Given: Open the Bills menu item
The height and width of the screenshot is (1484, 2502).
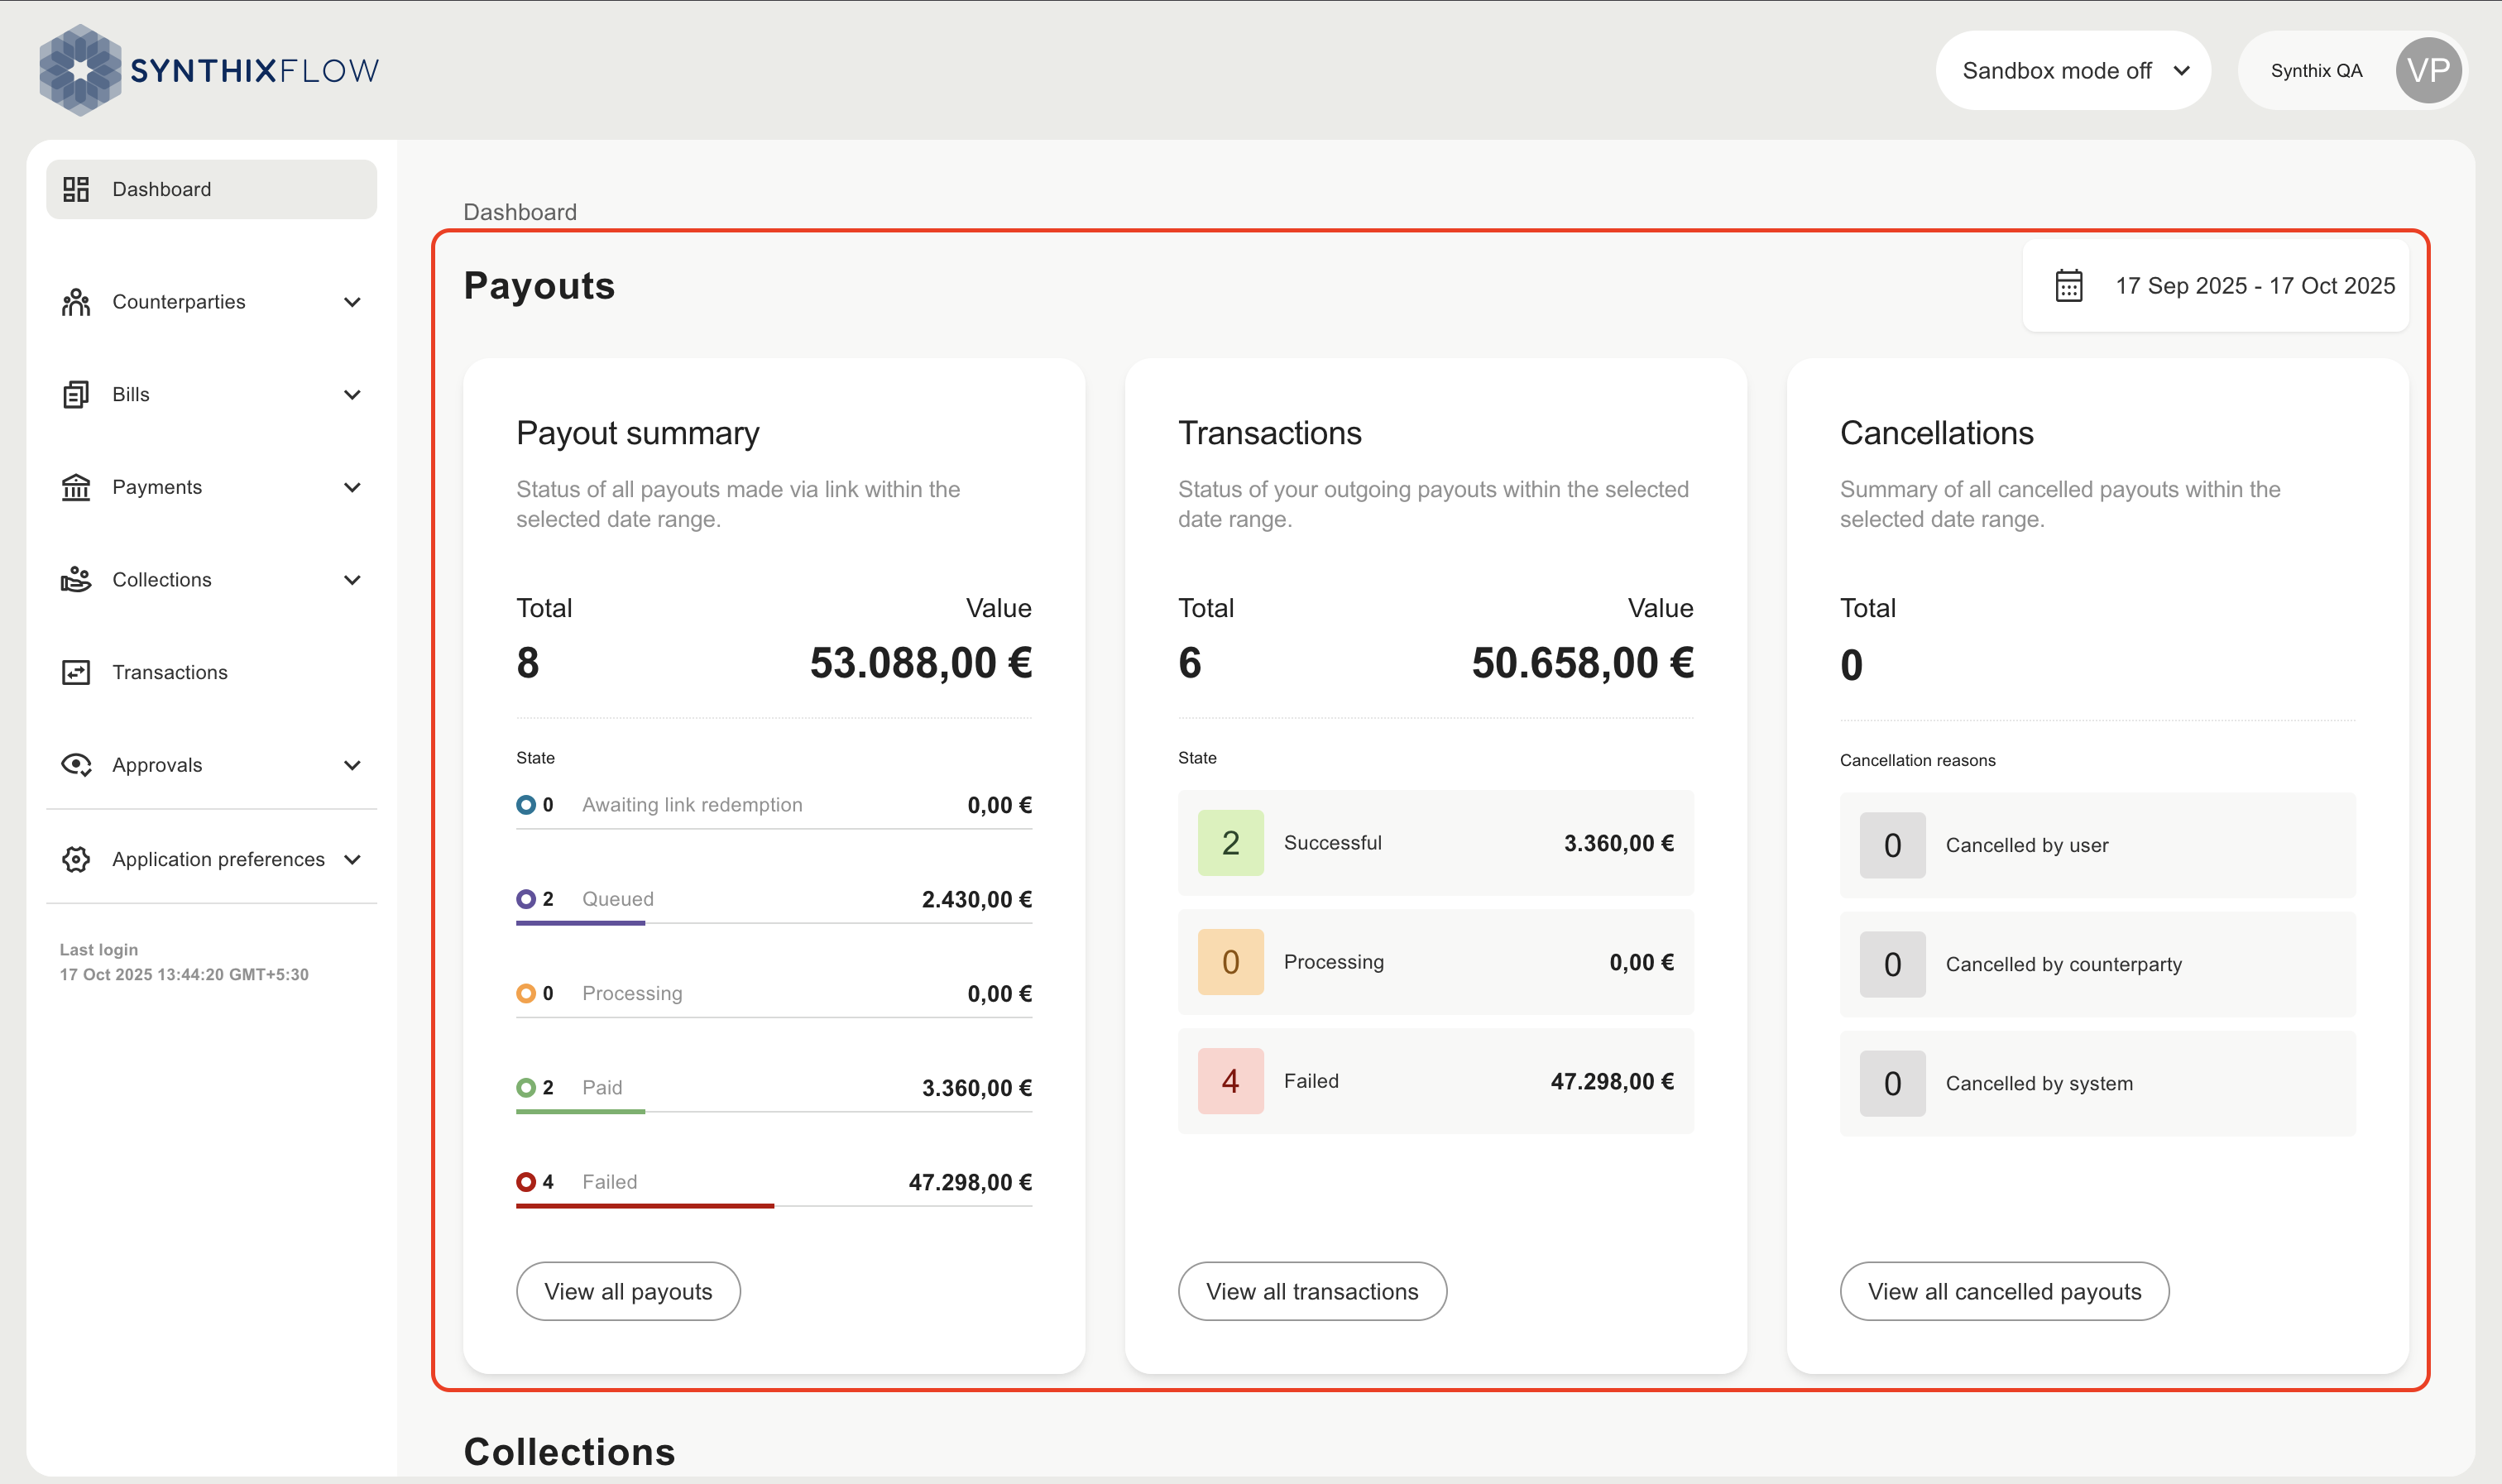Looking at the screenshot, I should click(211, 395).
